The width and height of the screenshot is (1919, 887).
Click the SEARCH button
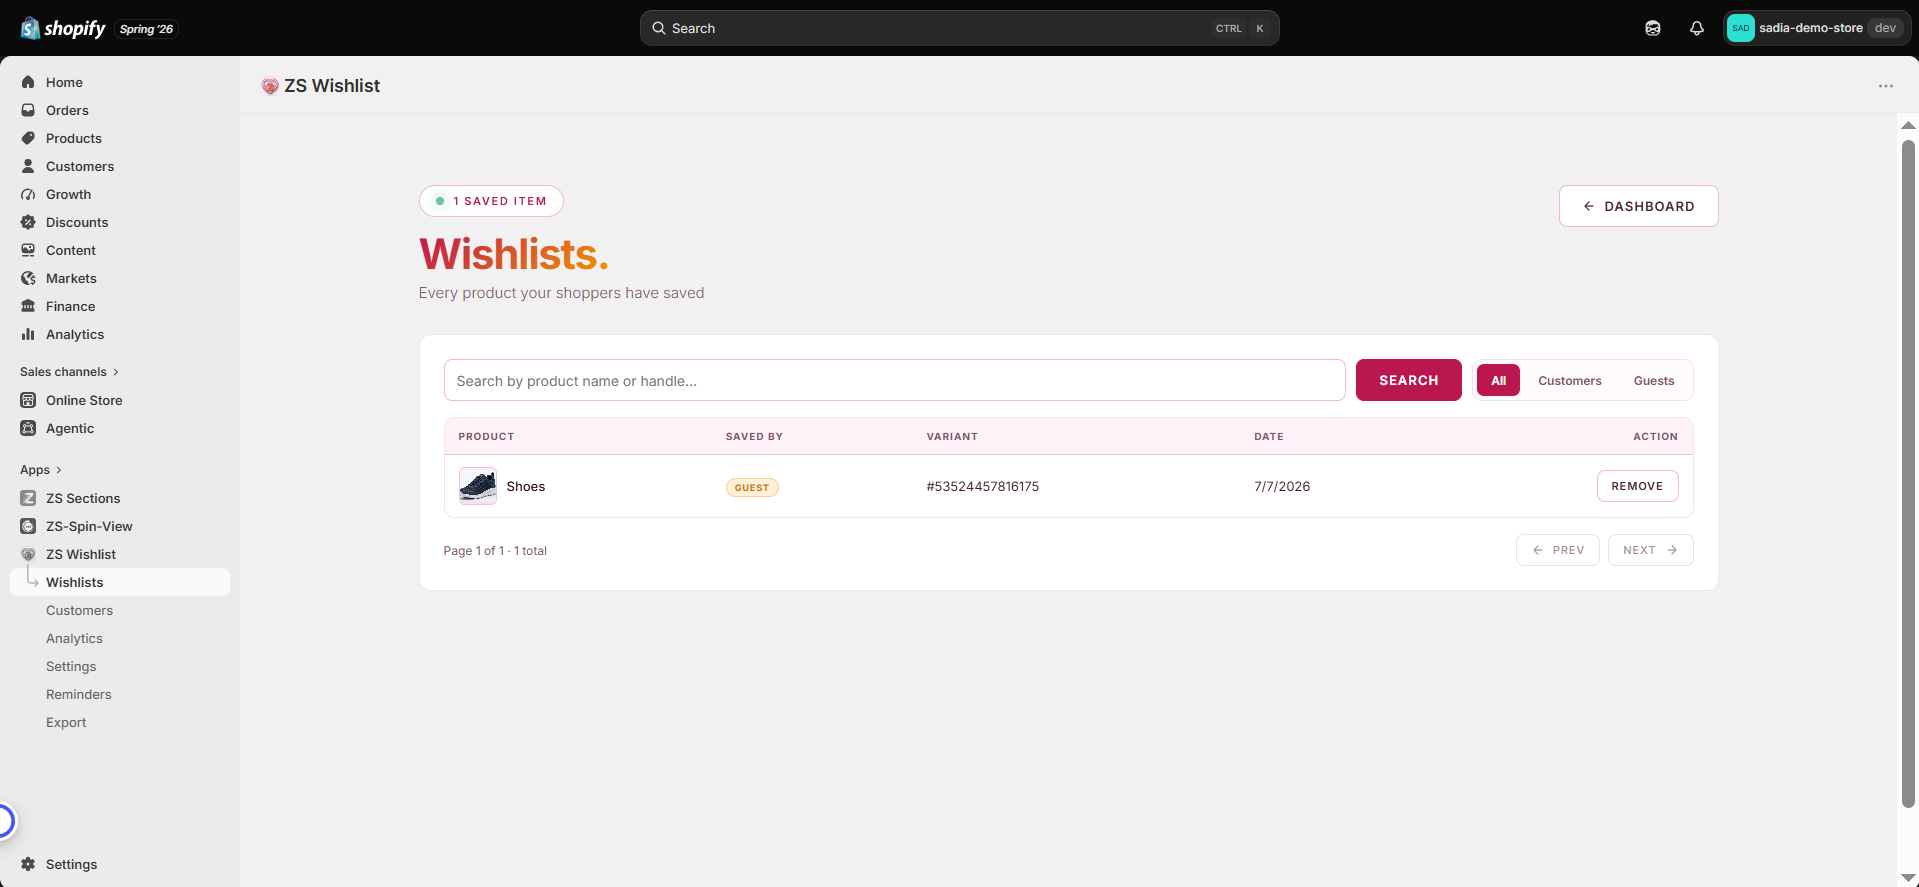(1408, 380)
